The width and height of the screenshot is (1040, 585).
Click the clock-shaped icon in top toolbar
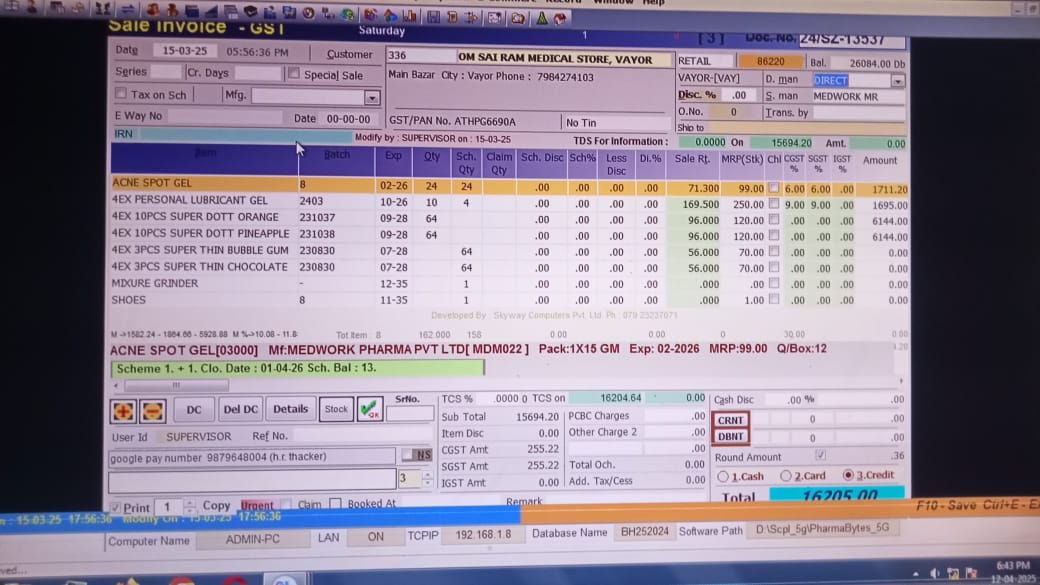pos(308,14)
